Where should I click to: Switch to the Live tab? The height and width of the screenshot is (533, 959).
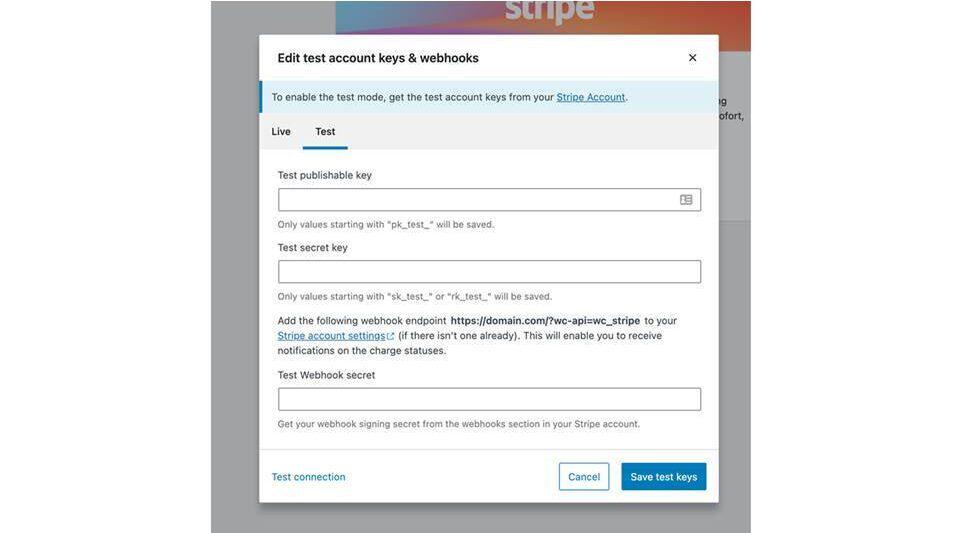281,132
